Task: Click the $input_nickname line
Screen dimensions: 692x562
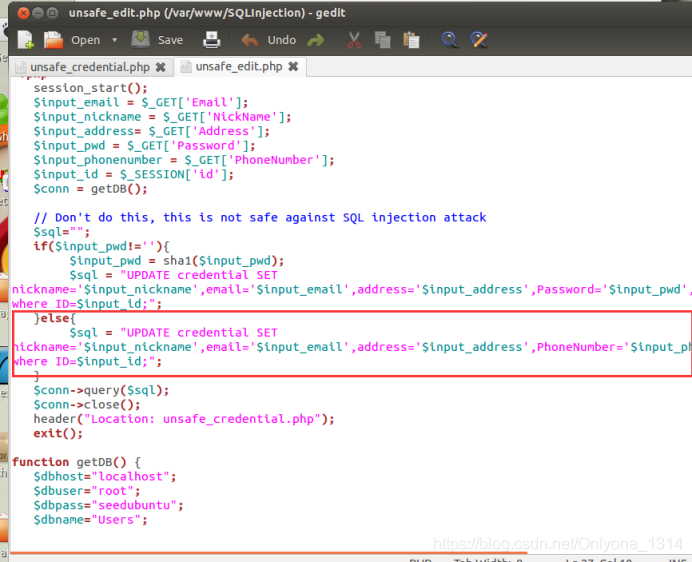Action: [x=162, y=117]
